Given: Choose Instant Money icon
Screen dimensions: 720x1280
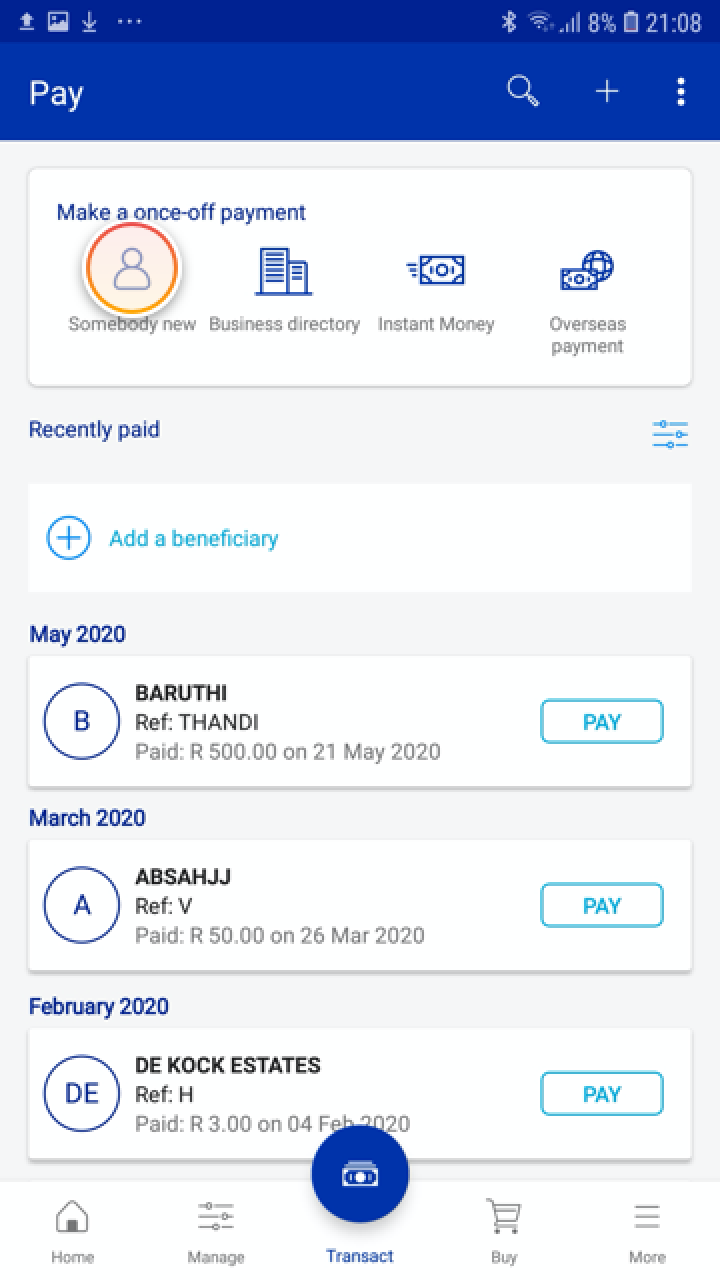Looking at the screenshot, I should click(436, 270).
